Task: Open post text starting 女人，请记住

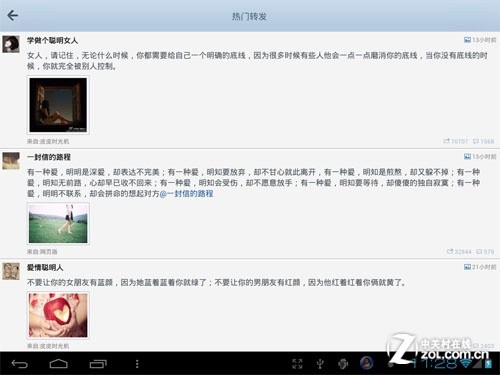Action: pos(257,61)
